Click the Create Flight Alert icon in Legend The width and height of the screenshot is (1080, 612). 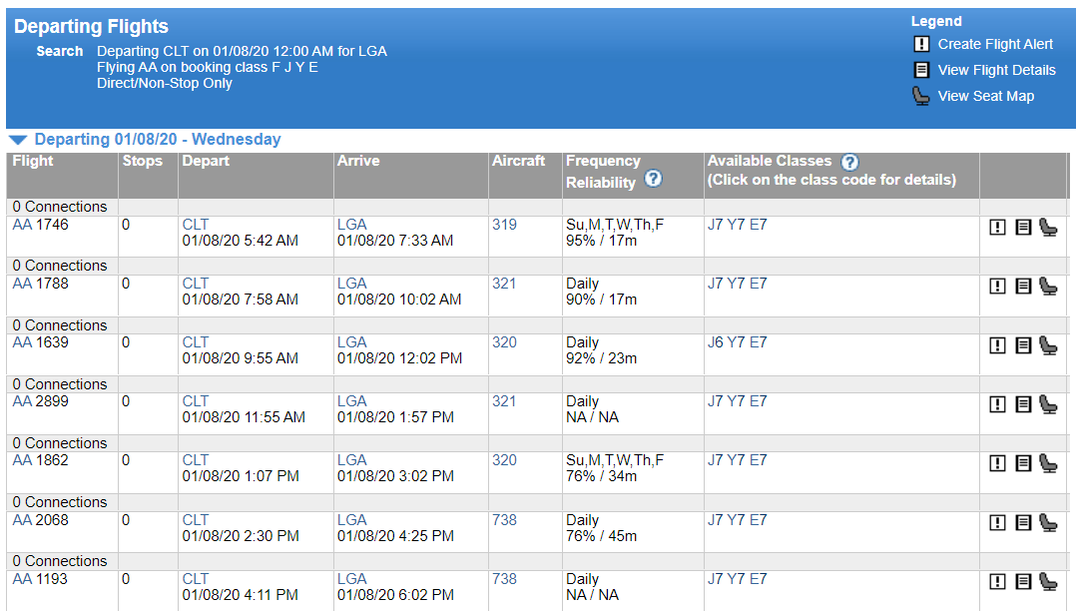pos(921,44)
